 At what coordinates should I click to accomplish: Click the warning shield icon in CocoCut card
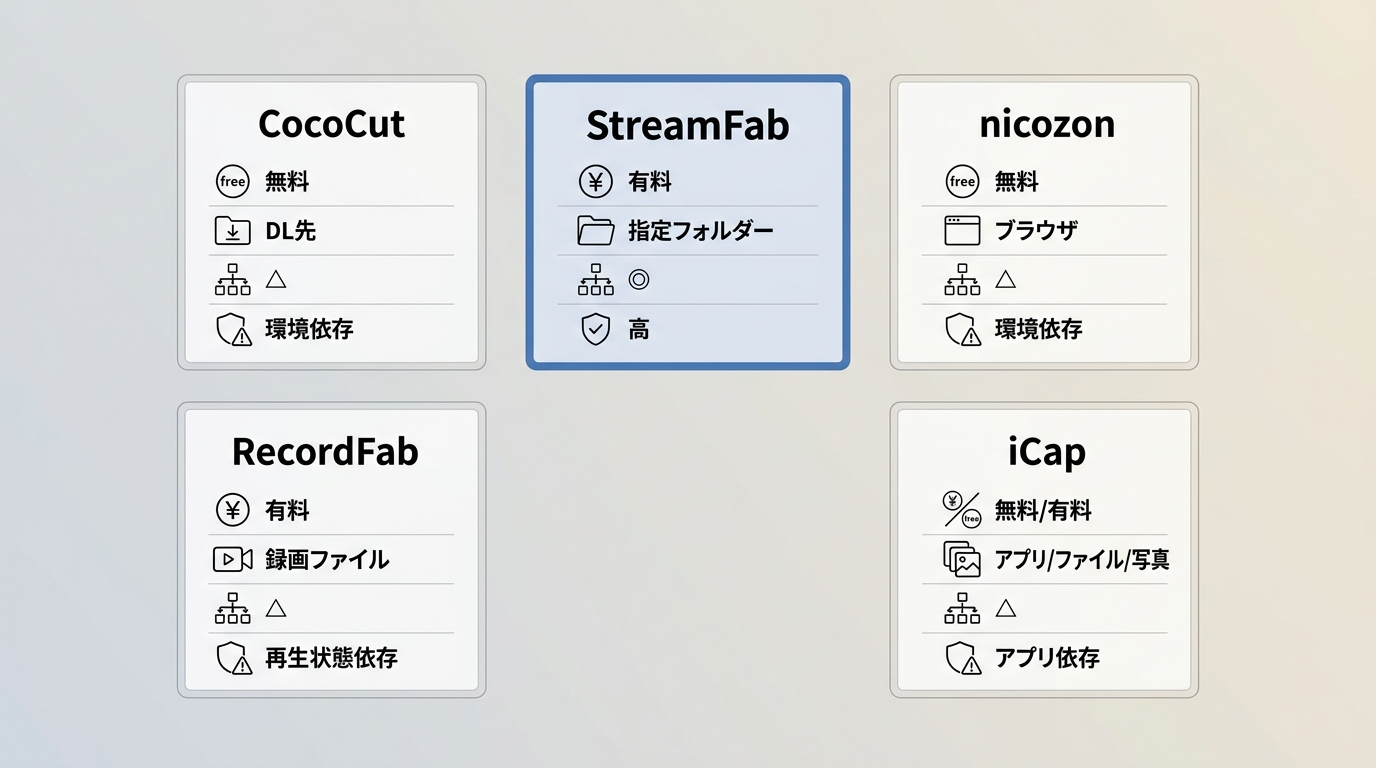point(233,329)
